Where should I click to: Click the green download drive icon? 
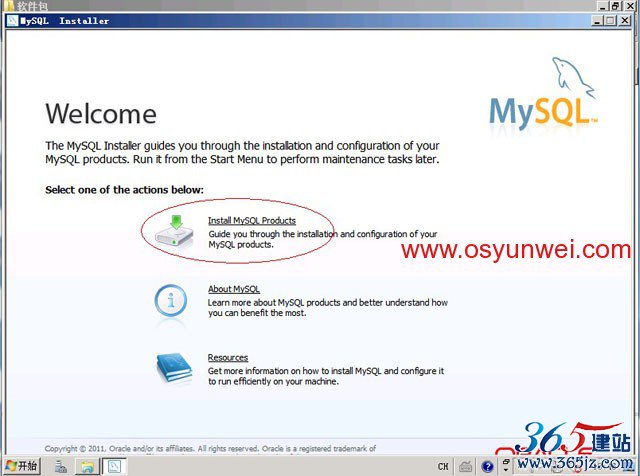[174, 231]
